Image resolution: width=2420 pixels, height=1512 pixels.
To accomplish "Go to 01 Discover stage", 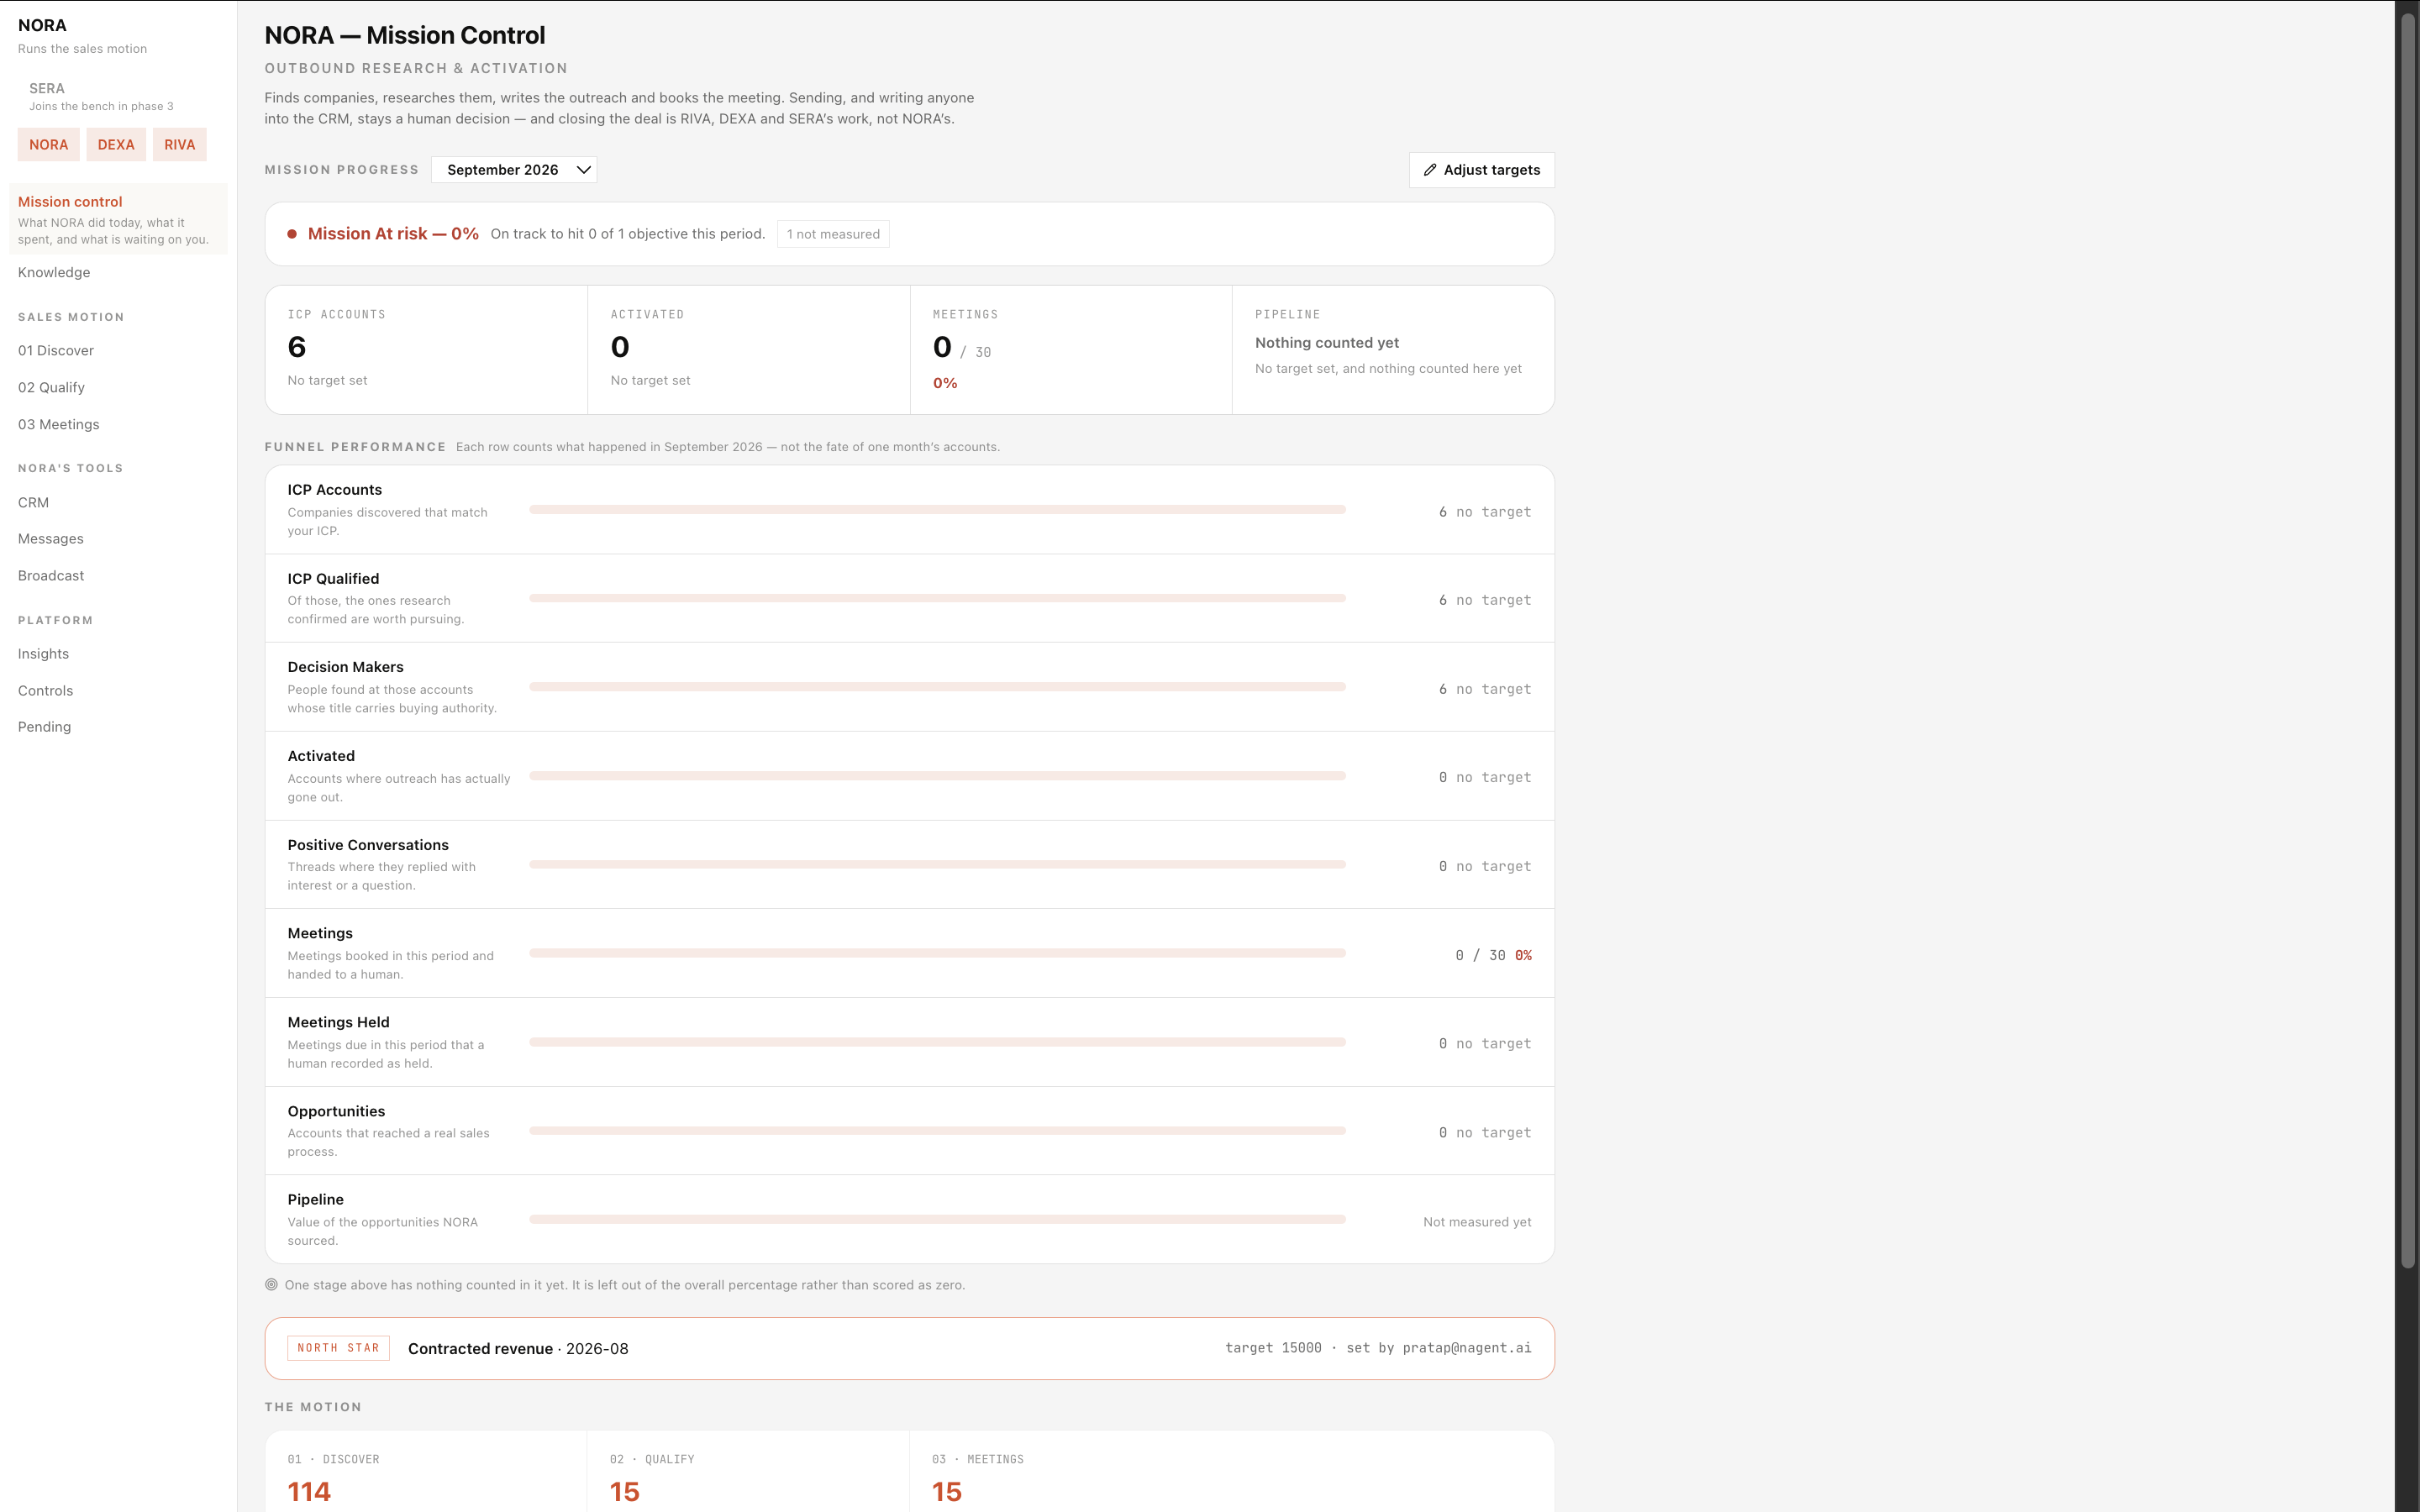I will point(56,350).
